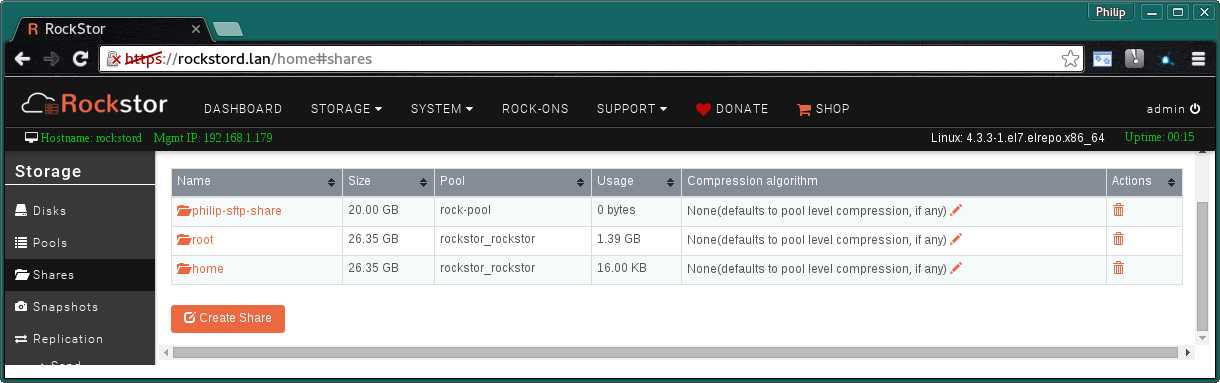Click the rock-pool cell
Image resolution: width=1220 pixels, height=383 pixels.
point(512,211)
